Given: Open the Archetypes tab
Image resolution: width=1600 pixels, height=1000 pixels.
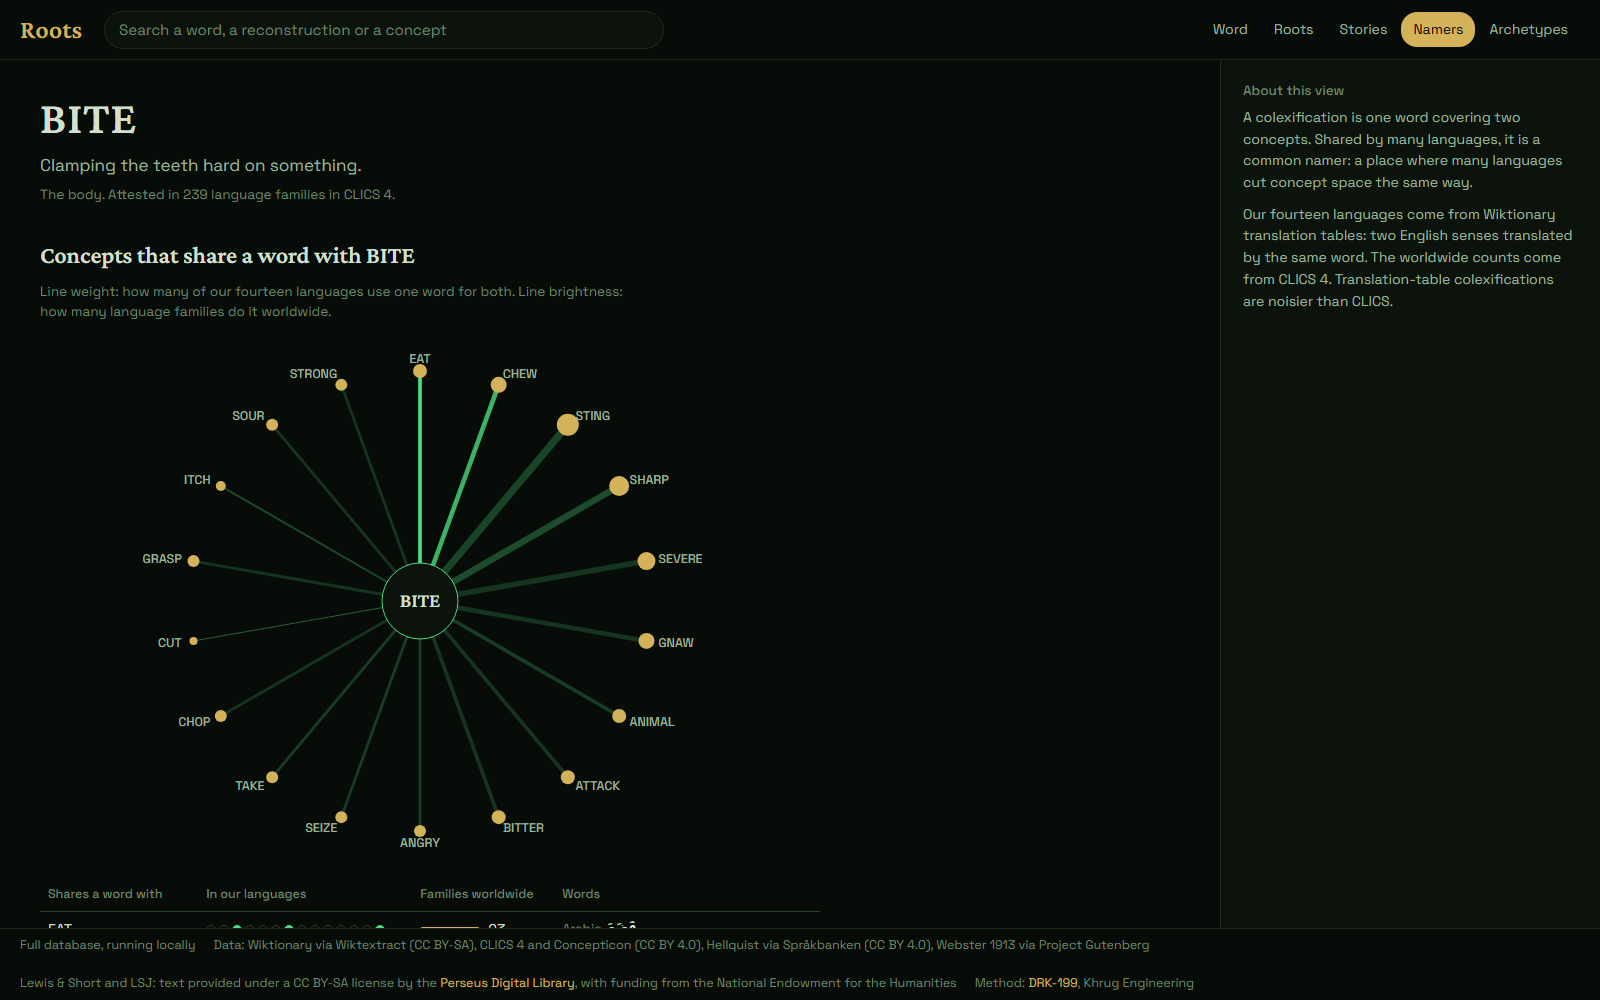Looking at the screenshot, I should pyautogui.click(x=1528, y=30).
